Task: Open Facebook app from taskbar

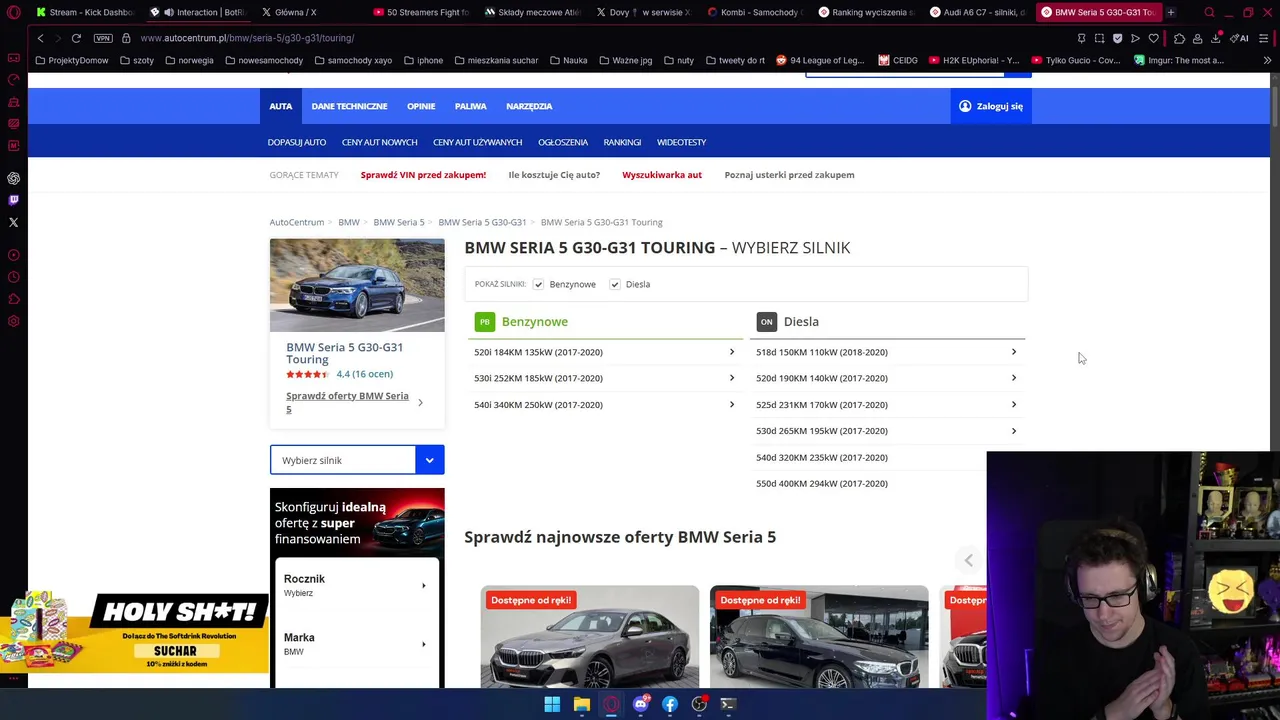Action: point(670,704)
